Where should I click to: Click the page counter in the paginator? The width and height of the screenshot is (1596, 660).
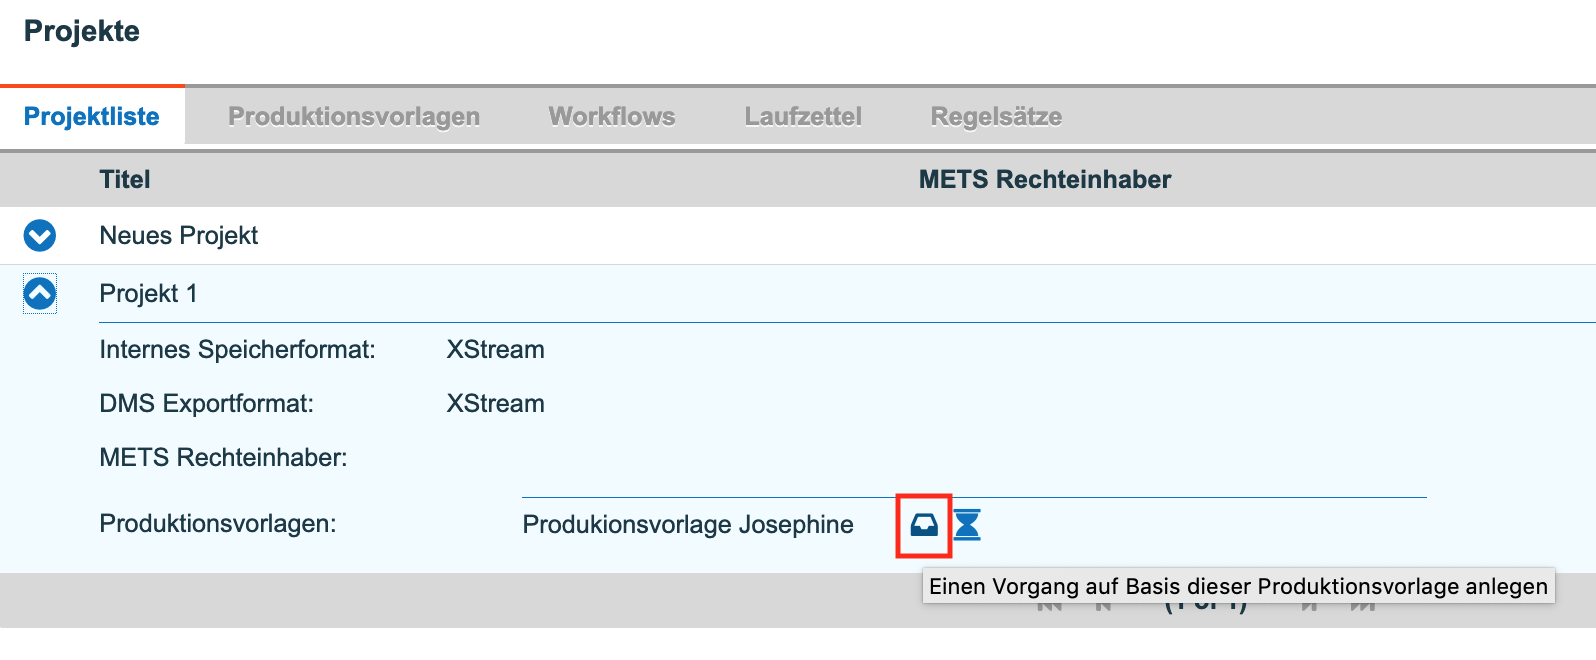tap(1206, 606)
